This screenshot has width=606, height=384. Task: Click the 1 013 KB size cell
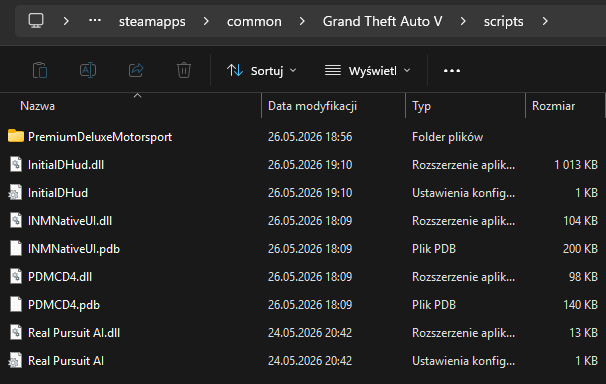576,165
